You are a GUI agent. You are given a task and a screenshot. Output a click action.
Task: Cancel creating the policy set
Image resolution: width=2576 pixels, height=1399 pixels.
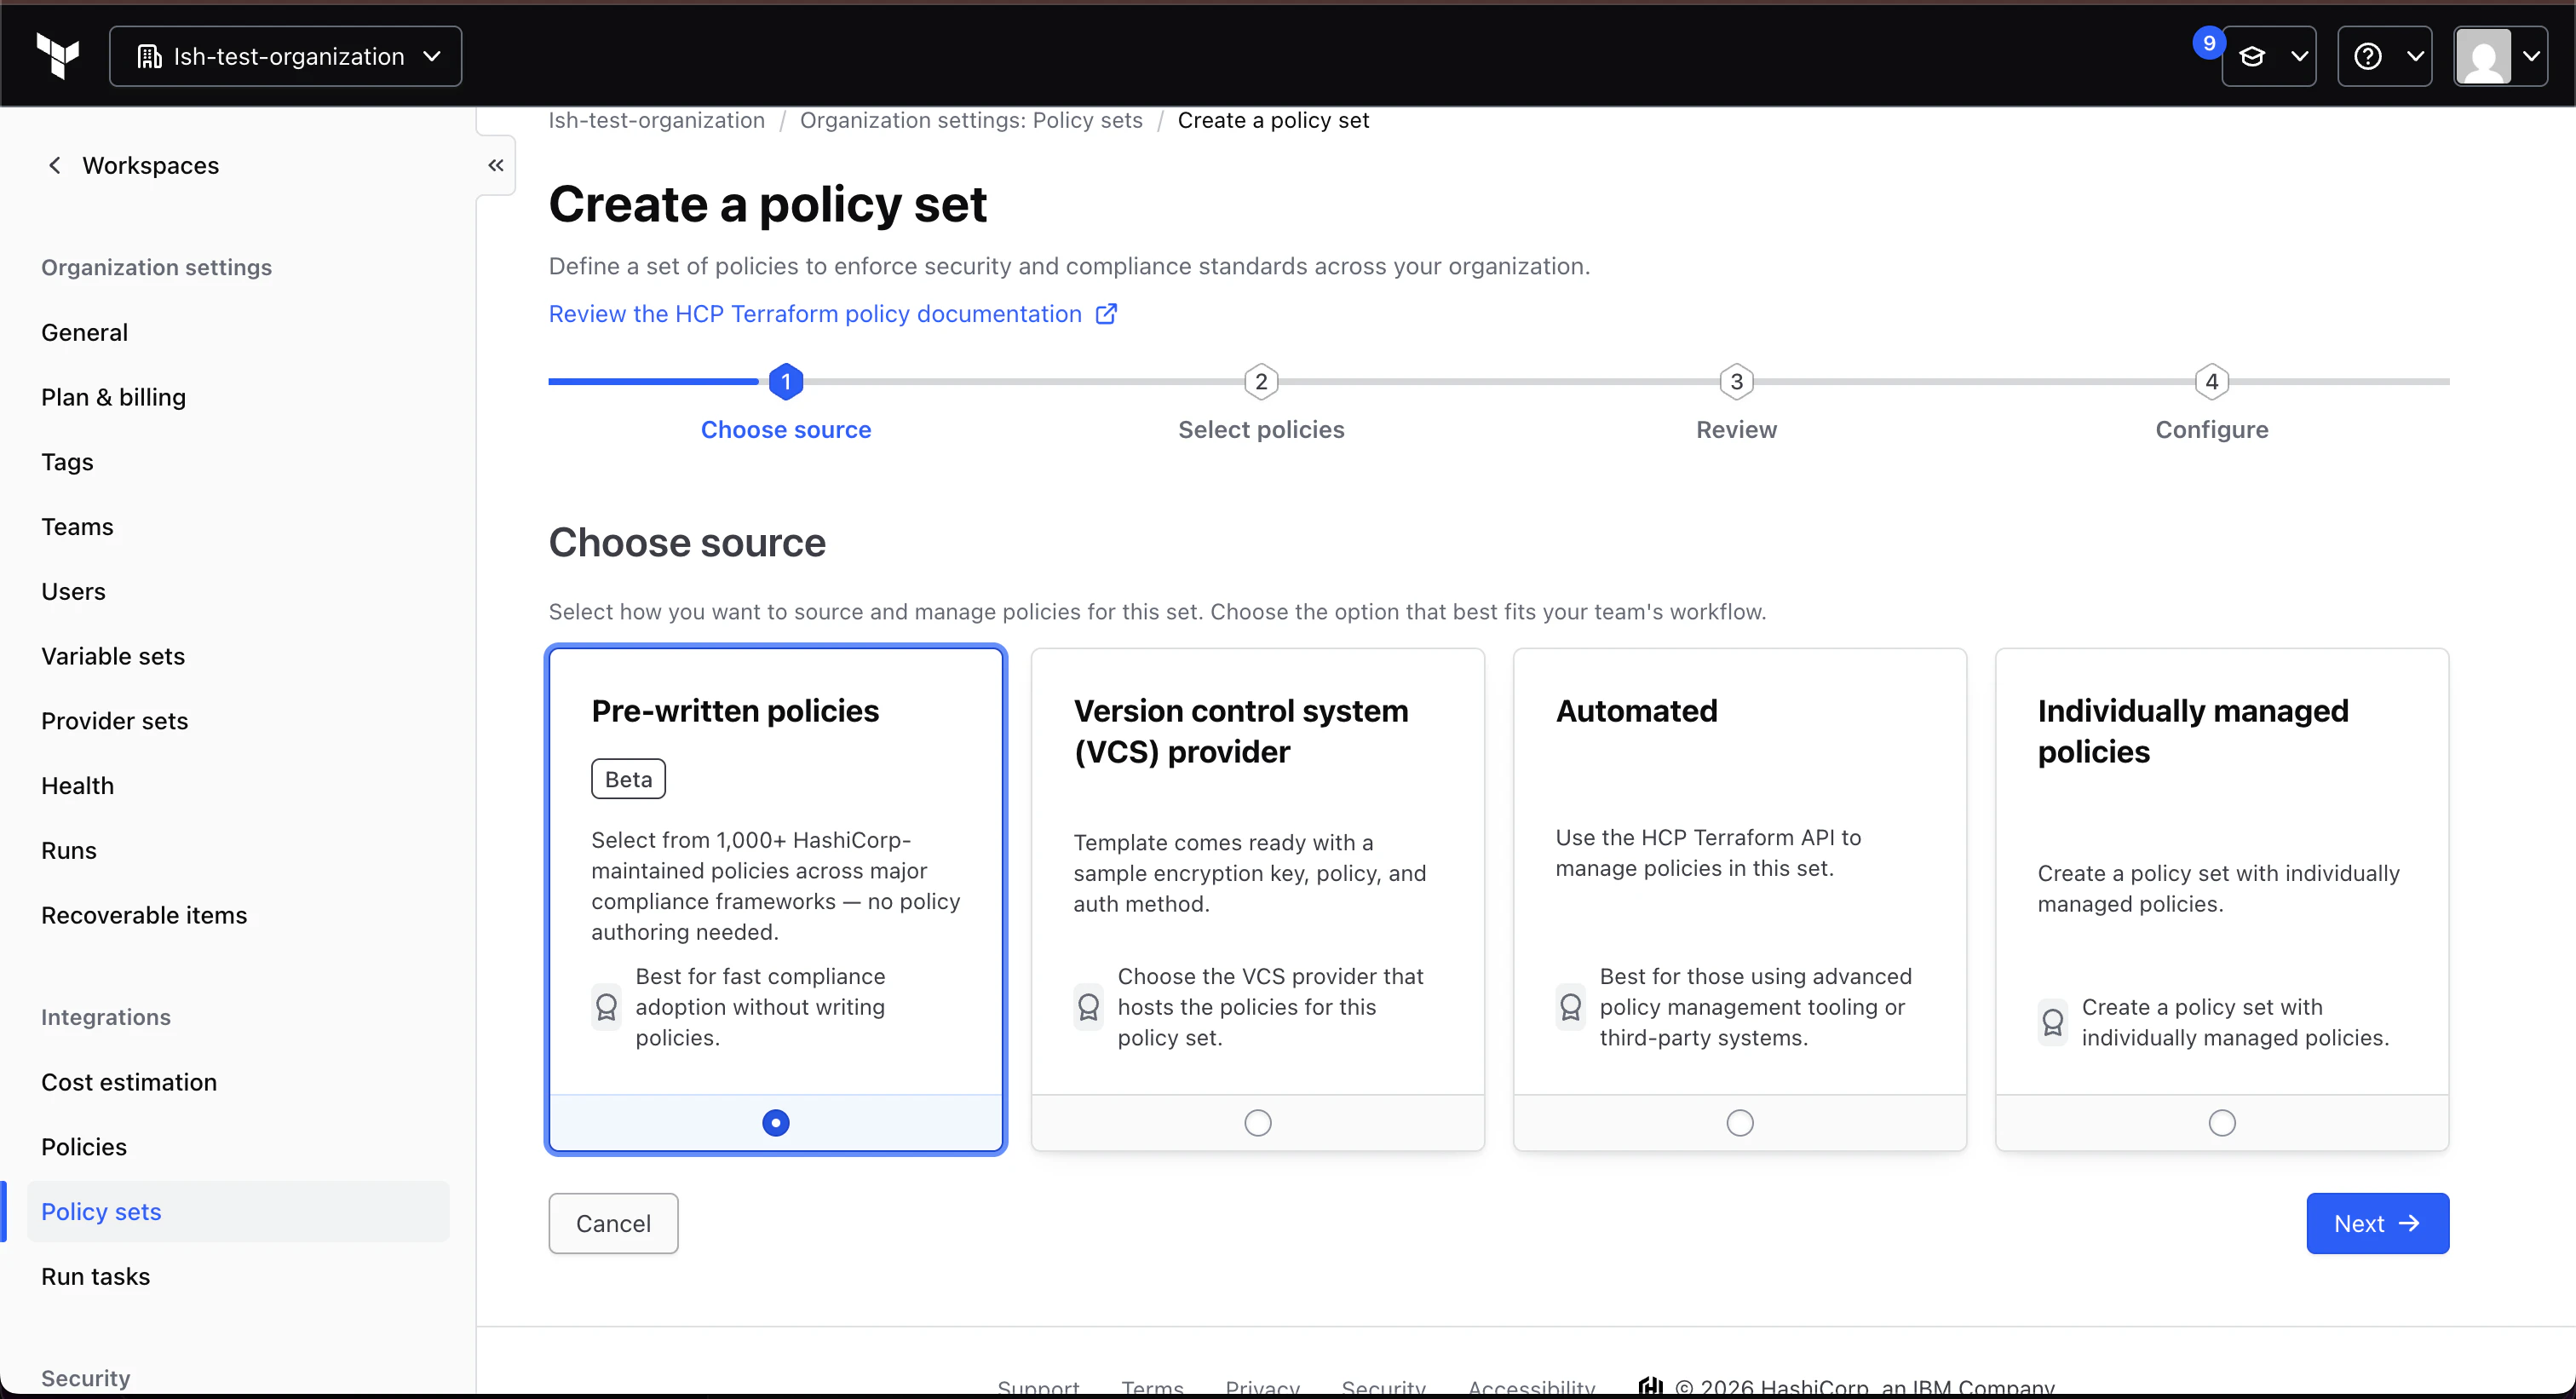pyautogui.click(x=613, y=1224)
